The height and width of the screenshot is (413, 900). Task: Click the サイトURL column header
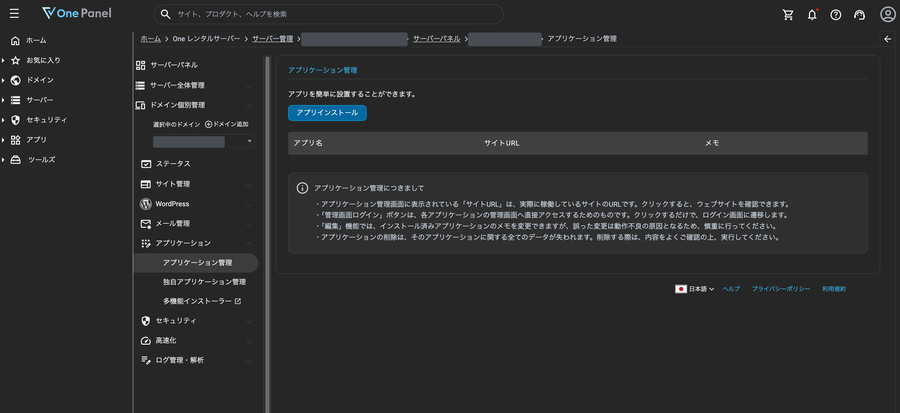tap(502, 143)
